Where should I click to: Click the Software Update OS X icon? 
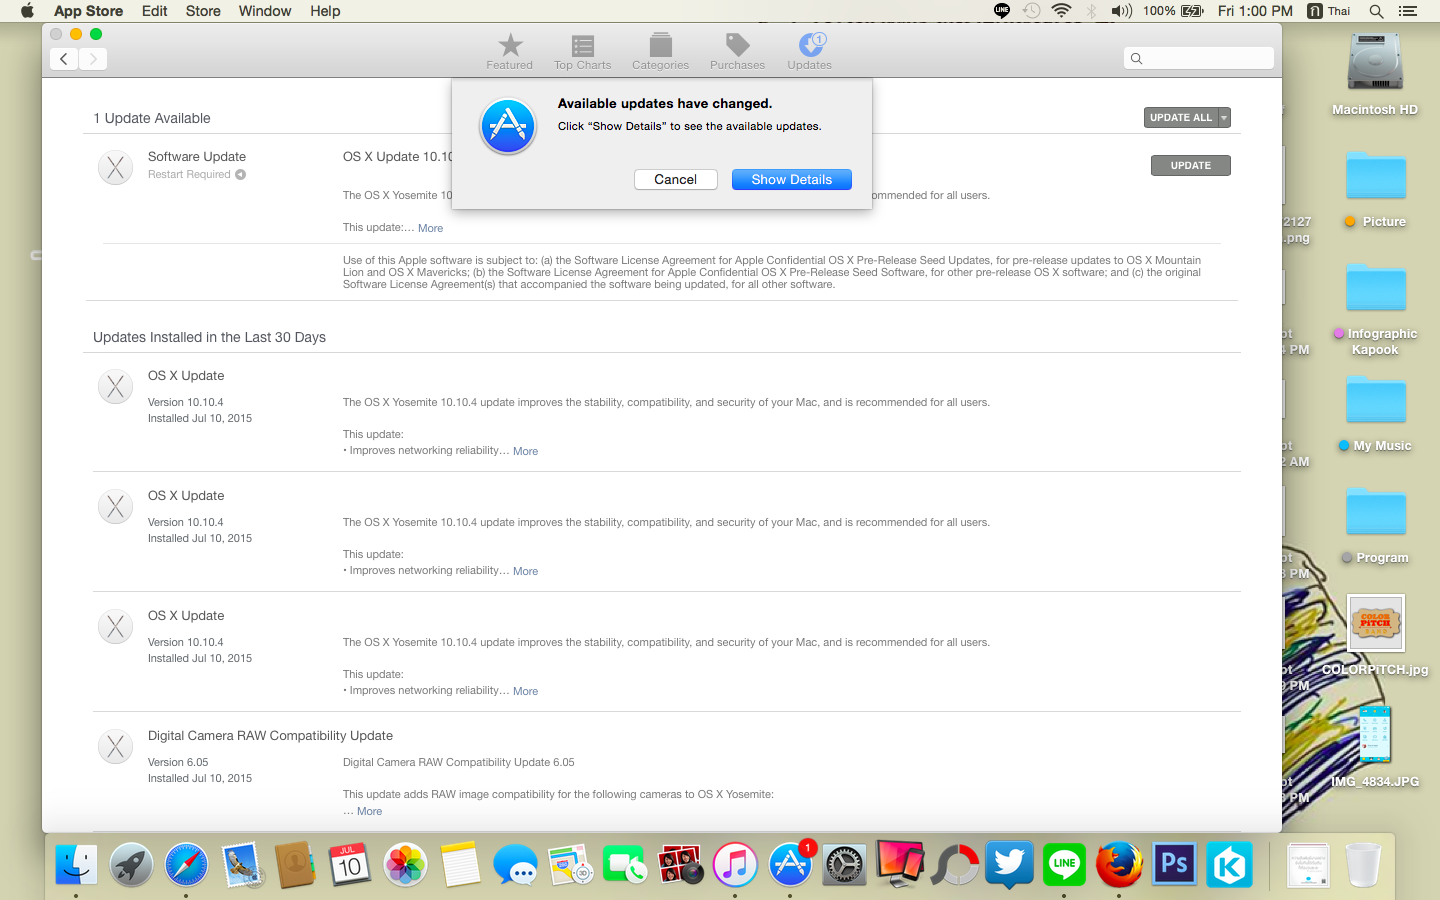point(116,167)
